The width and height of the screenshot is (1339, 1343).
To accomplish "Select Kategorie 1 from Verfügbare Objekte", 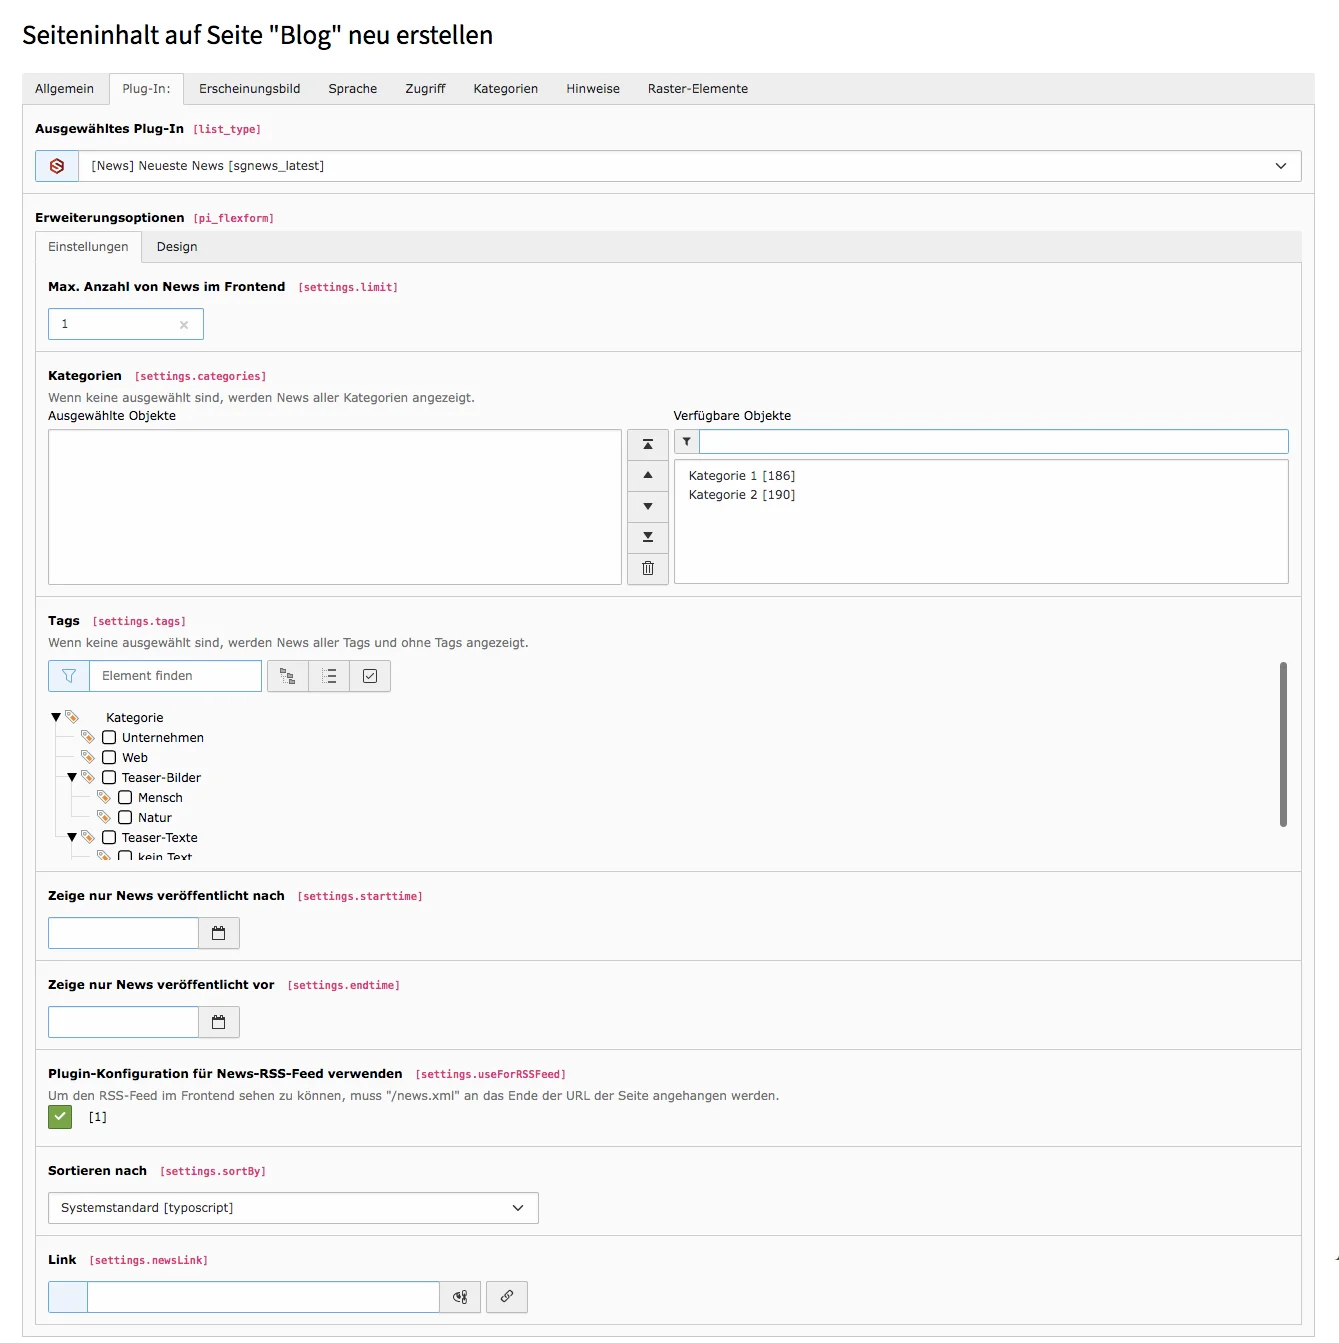I will (x=741, y=475).
